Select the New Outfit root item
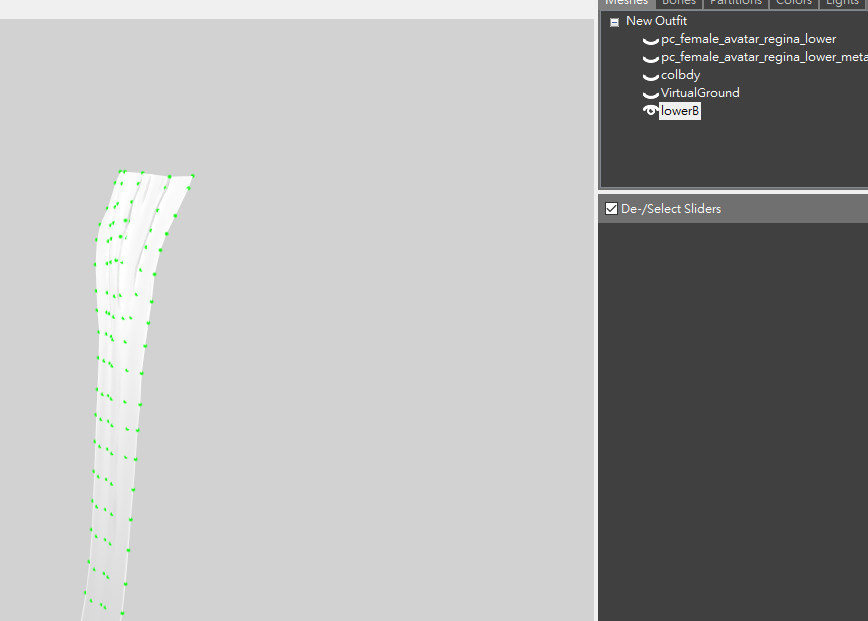 click(656, 21)
